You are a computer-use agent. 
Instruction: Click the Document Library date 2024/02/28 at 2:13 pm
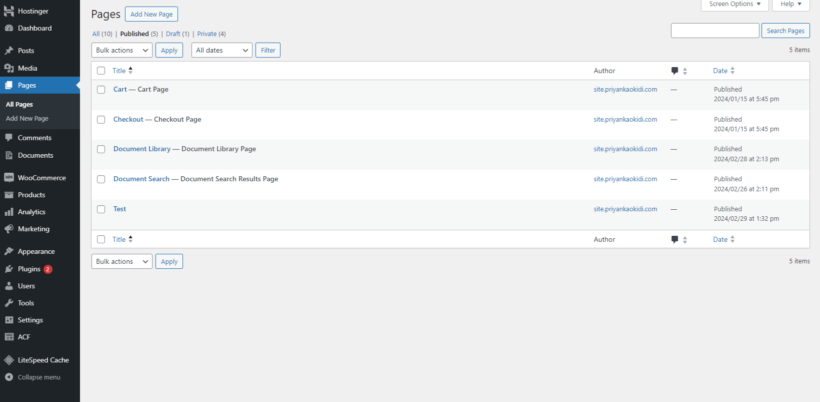[x=746, y=159]
